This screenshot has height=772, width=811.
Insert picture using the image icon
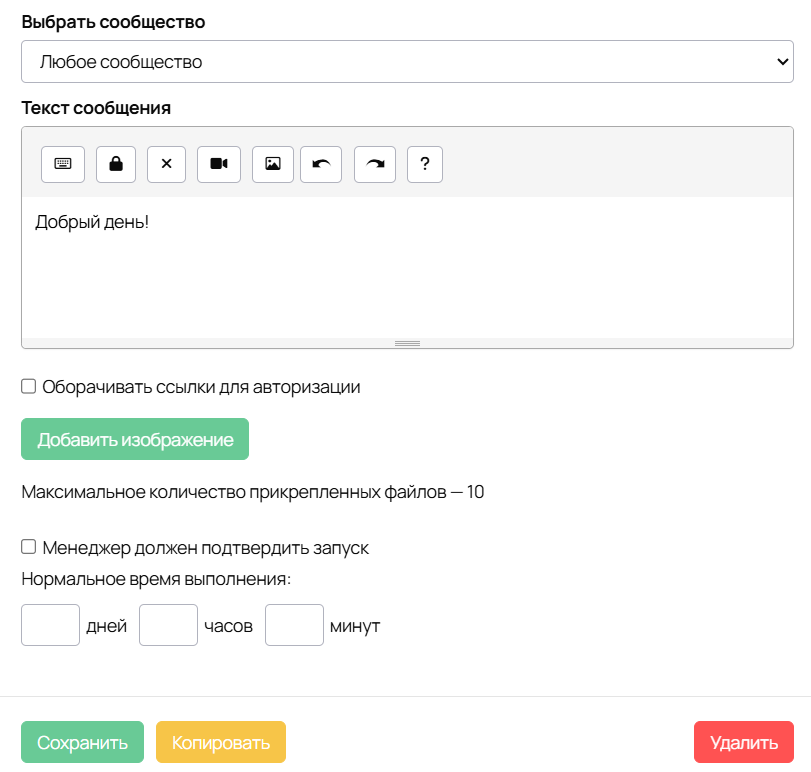coord(272,164)
